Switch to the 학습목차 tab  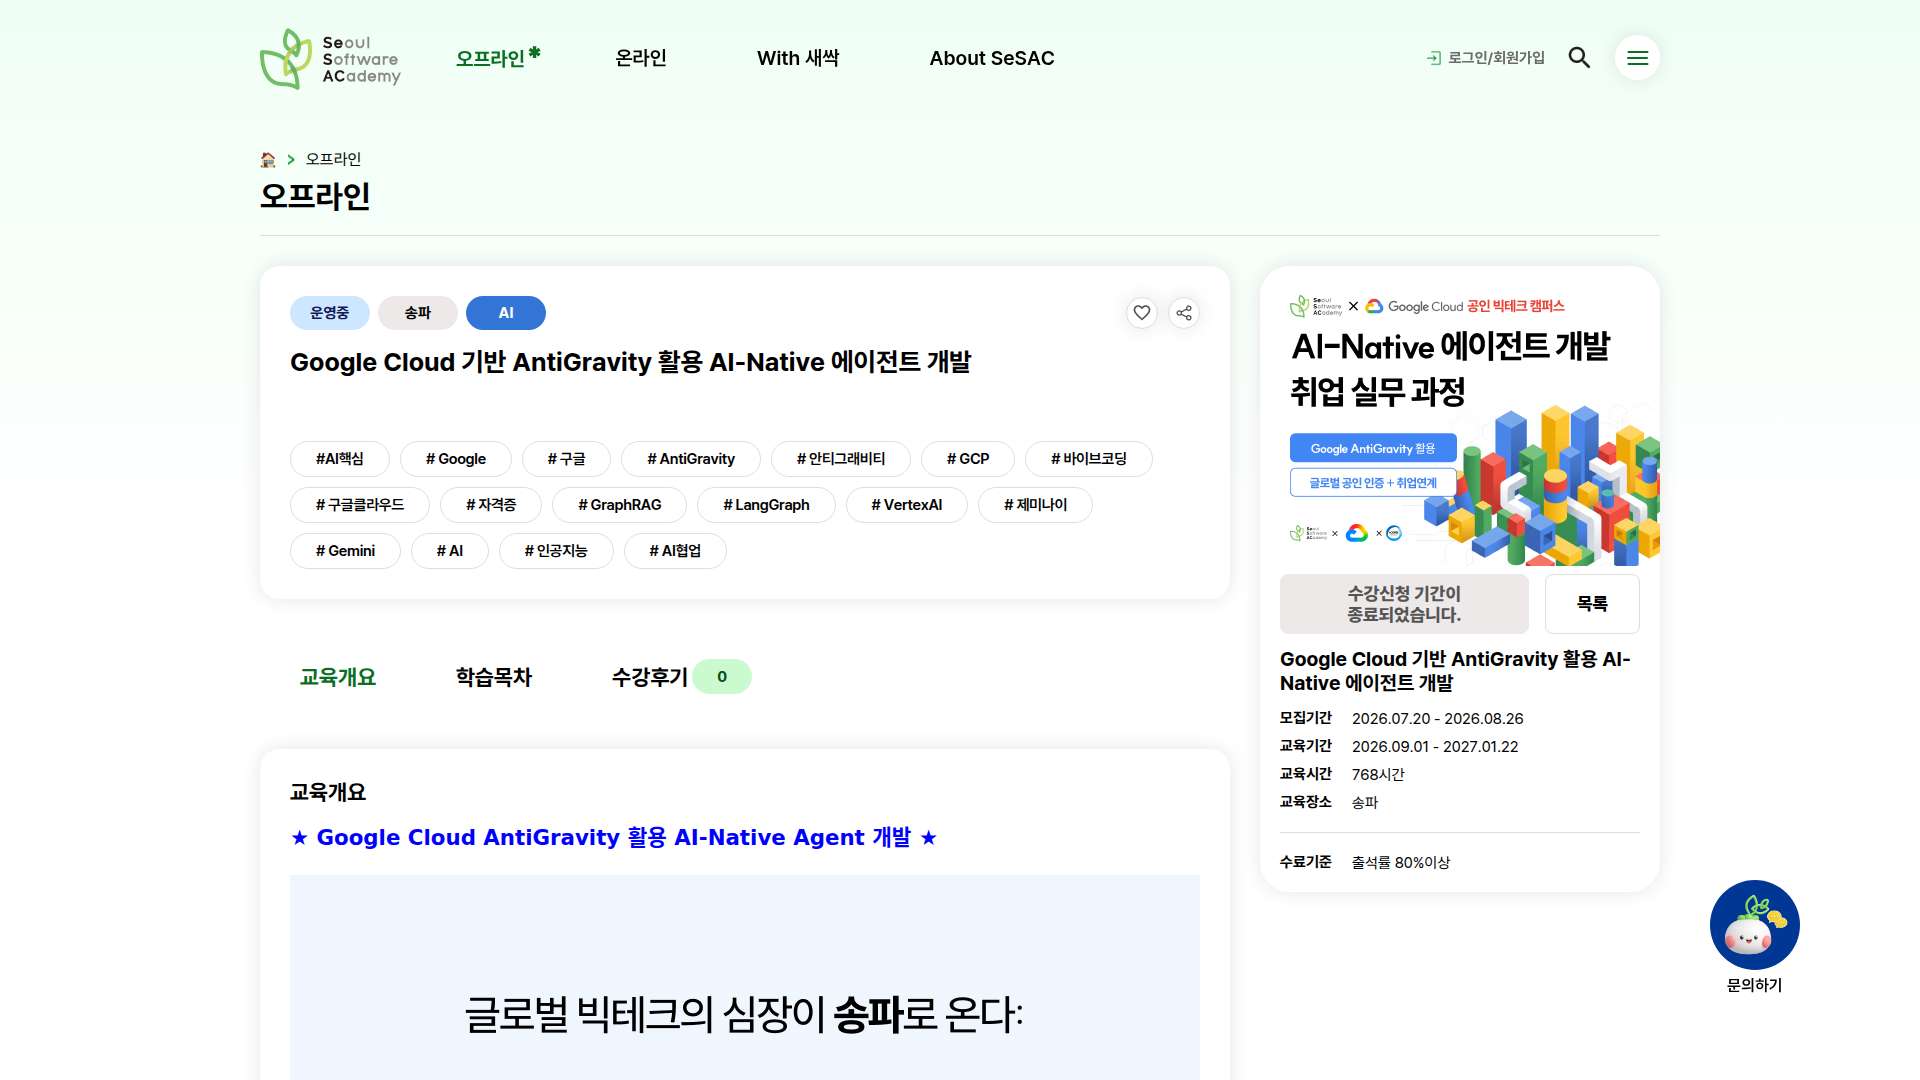point(494,677)
